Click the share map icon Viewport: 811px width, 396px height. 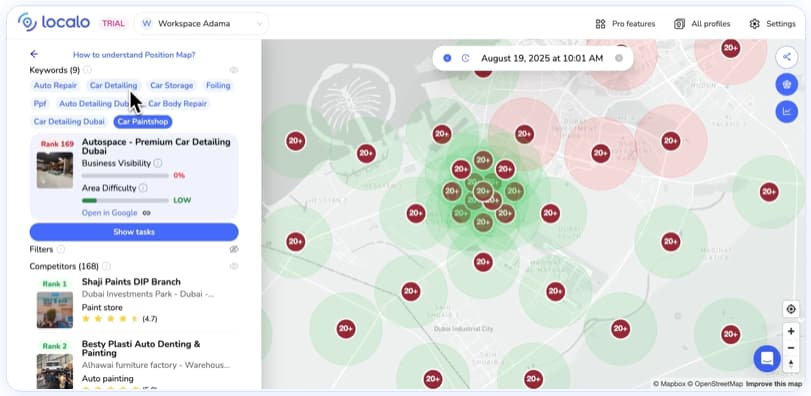787,57
